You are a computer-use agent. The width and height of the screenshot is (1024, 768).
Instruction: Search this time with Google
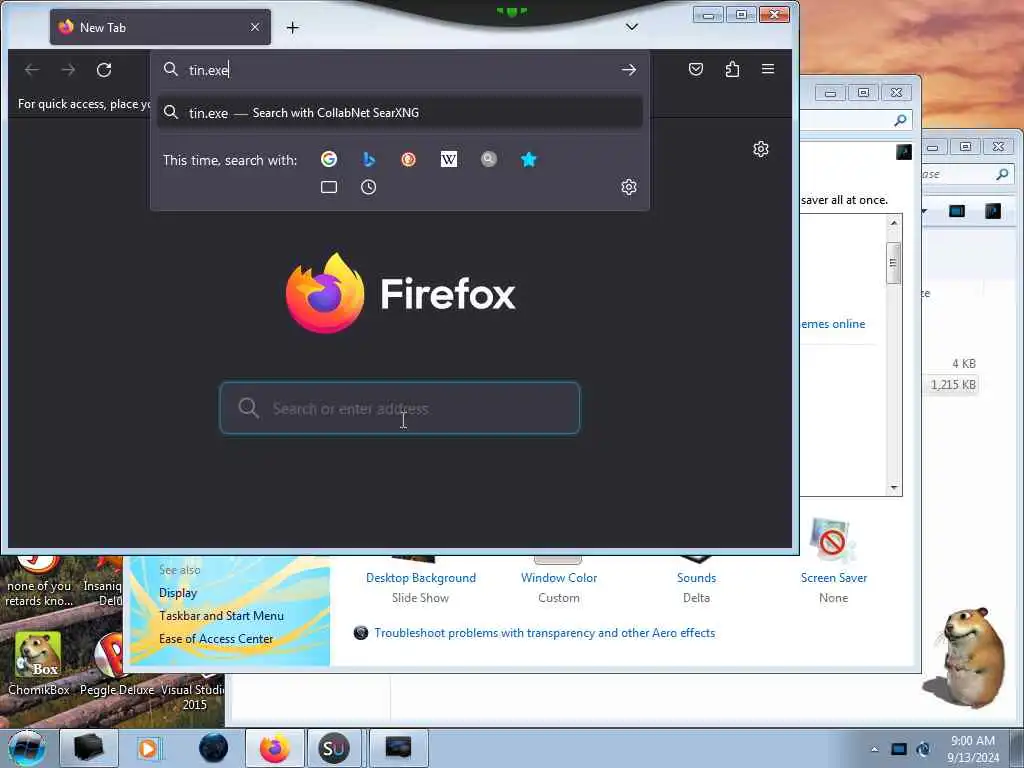pos(329,159)
